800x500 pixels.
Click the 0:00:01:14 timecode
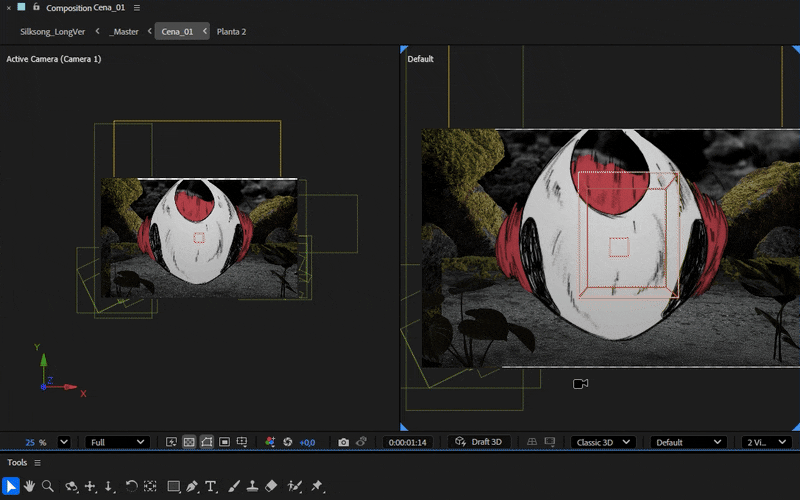click(408, 442)
